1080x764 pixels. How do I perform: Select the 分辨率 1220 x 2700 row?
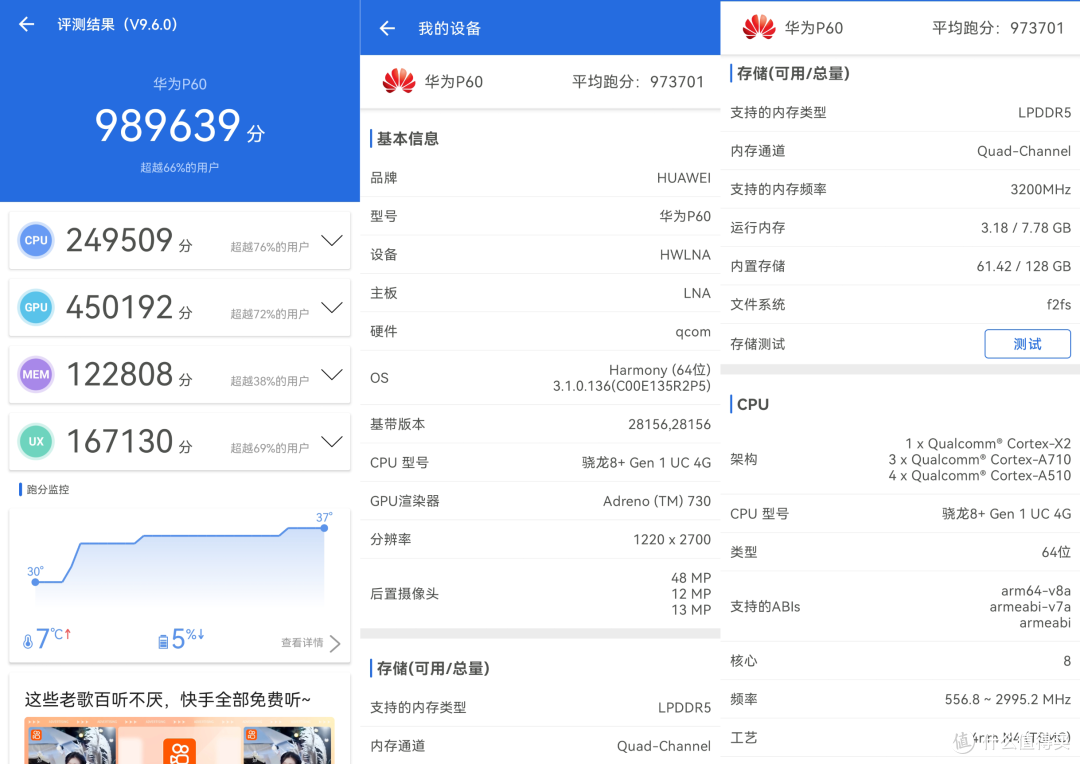click(x=540, y=539)
